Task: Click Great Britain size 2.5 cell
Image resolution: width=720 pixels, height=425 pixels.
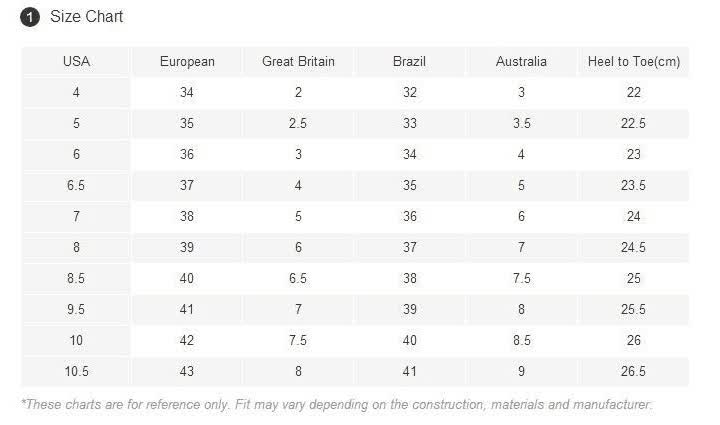Action: 298,124
